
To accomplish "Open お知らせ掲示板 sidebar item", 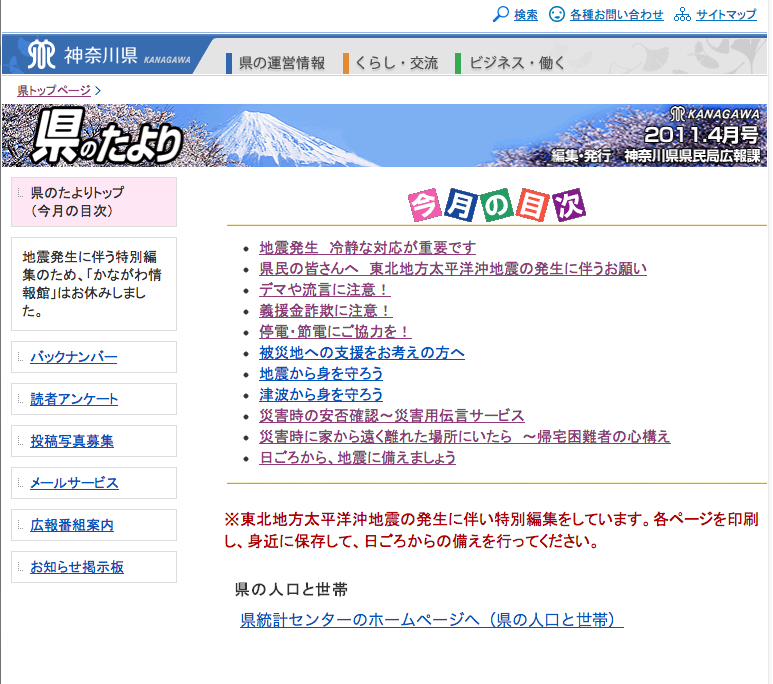I will [x=77, y=567].
